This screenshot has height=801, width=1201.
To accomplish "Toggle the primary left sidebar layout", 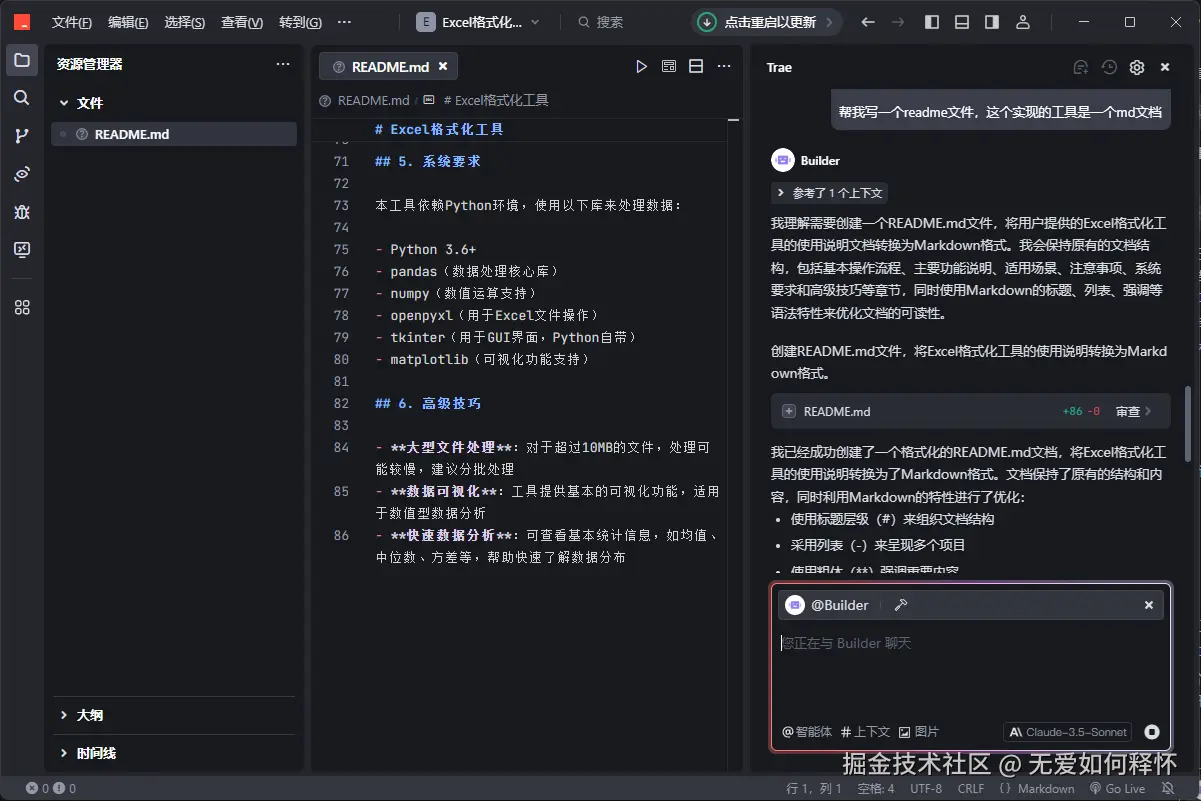I will pyautogui.click(x=932, y=22).
